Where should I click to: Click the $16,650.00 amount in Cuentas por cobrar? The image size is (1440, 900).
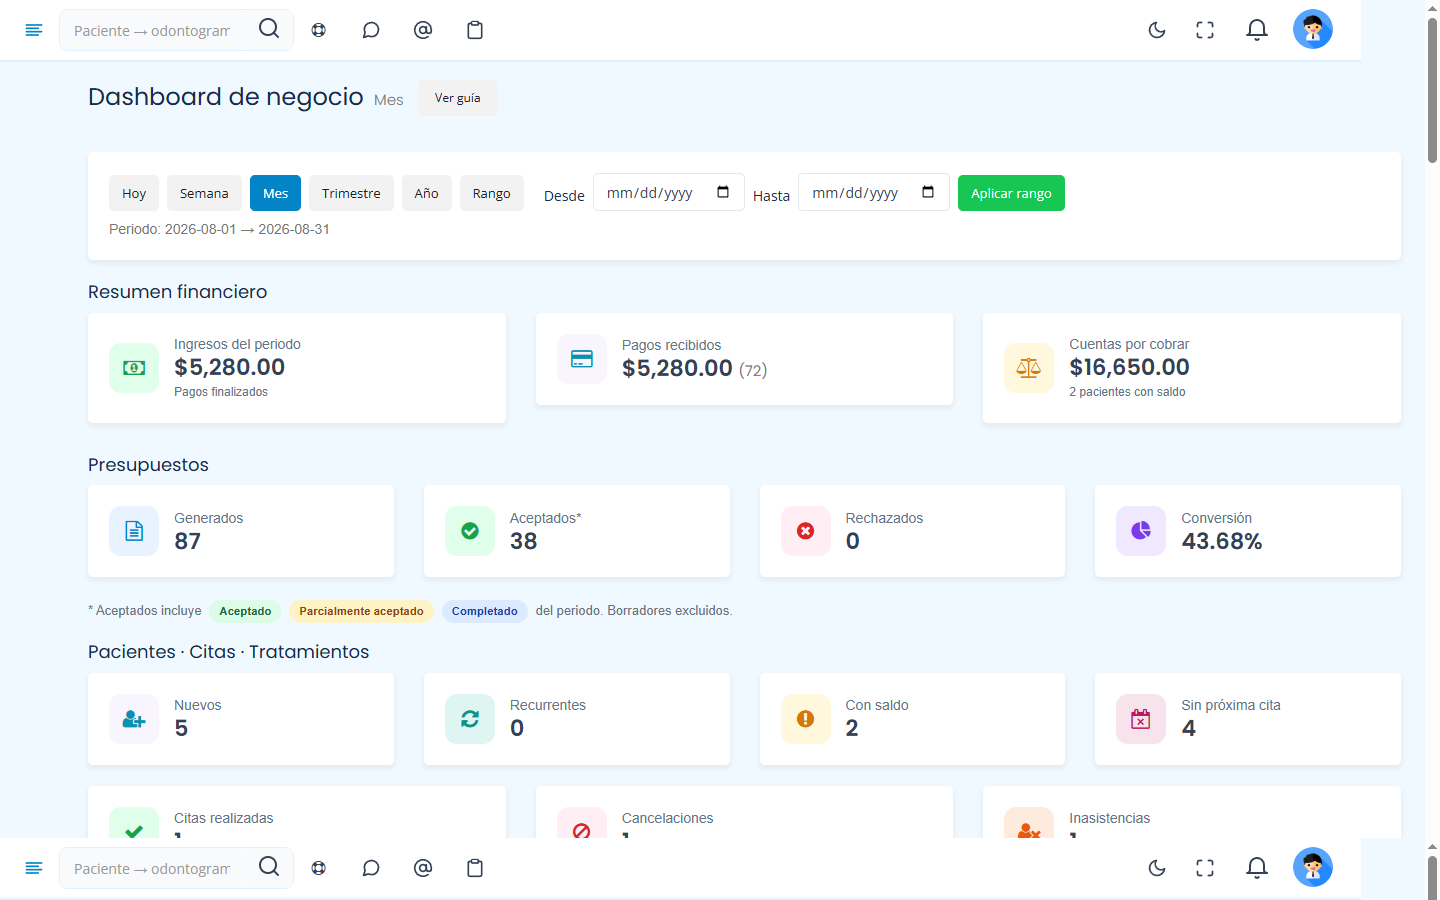1129,367
